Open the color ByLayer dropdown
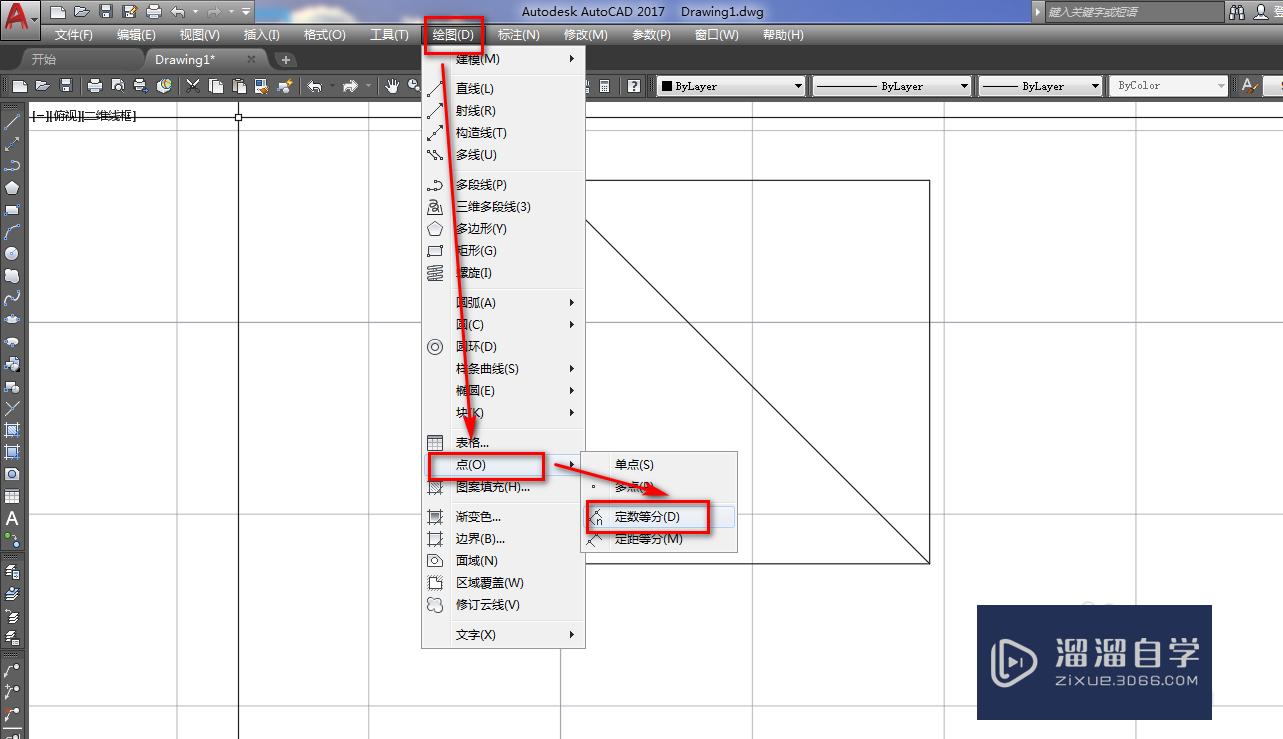This screenshot has width=1283, height=739. pyautogui.click(x=731, y=86)
